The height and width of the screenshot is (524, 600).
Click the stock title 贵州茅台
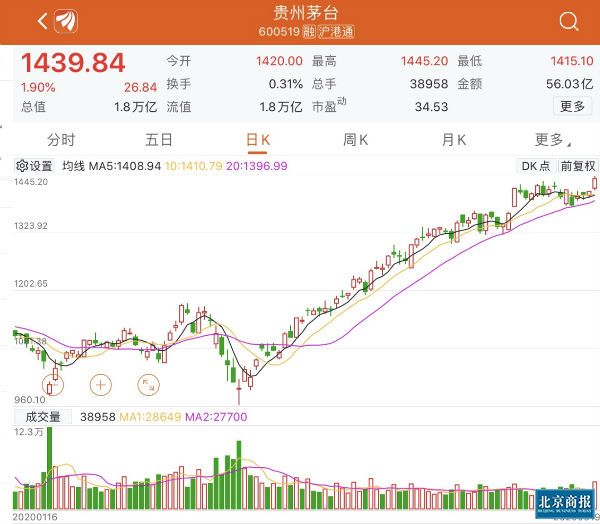pos(306,13)
